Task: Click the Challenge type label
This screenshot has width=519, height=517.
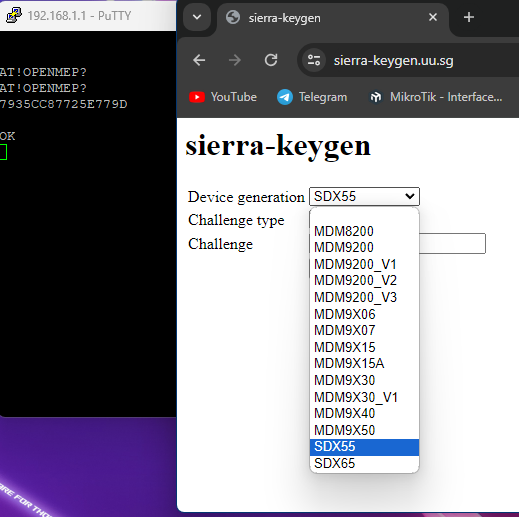Action: pyautogui.click(x=236, y=220)
